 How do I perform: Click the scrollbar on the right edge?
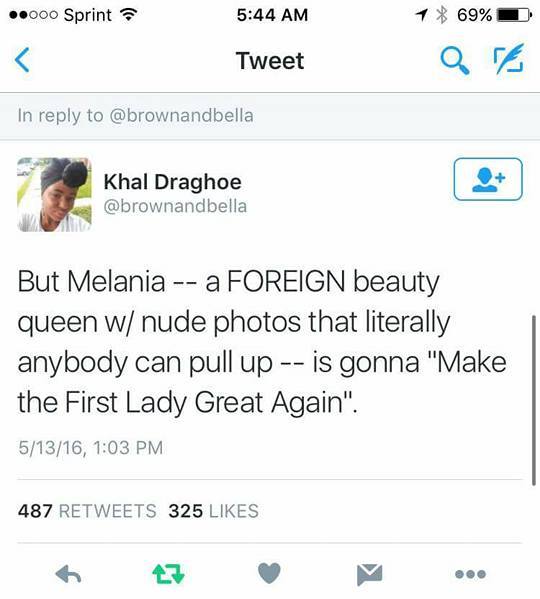(x=534, y=400)
